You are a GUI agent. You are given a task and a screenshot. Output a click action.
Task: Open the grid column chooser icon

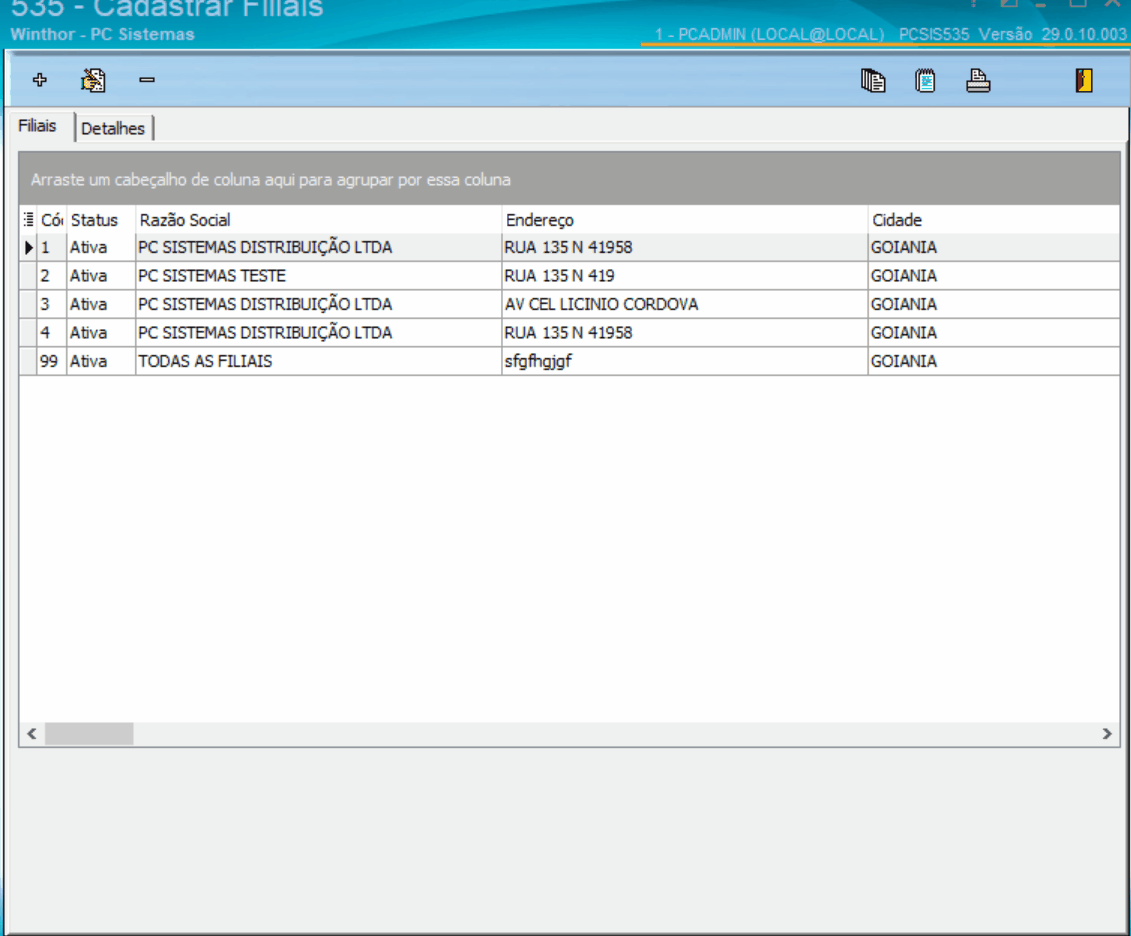click(x=28, y=219)
